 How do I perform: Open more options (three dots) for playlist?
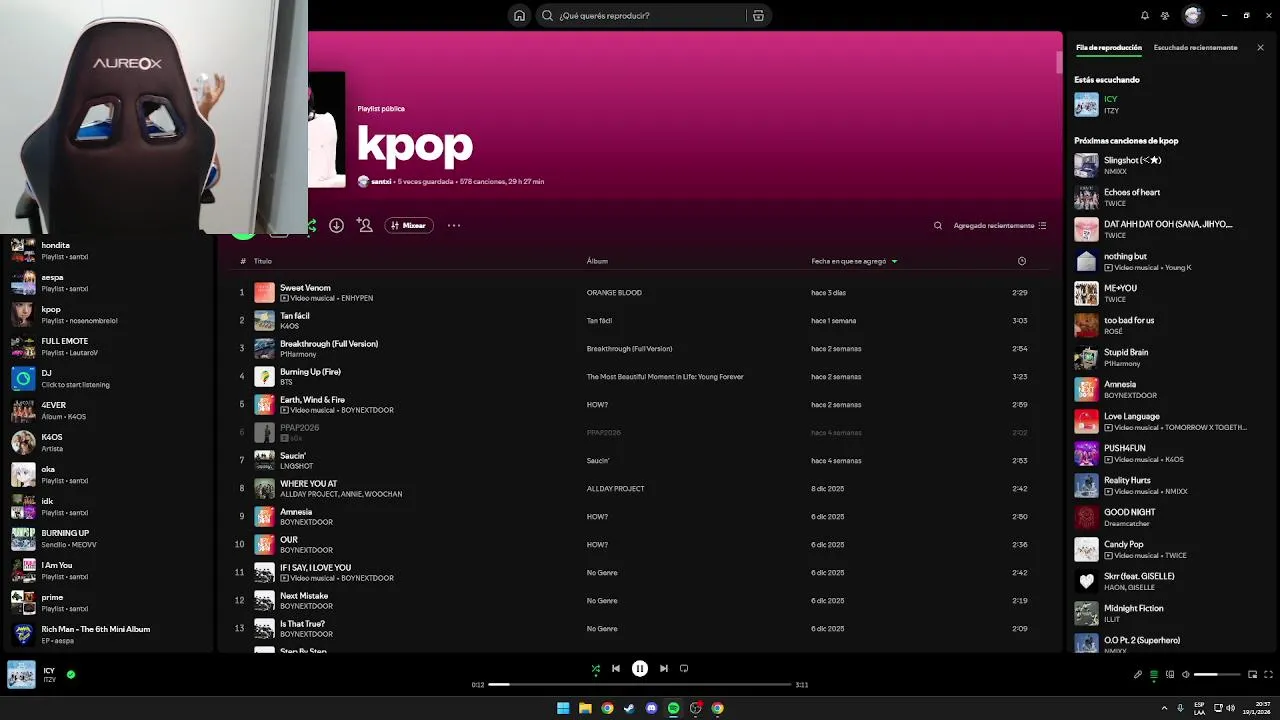(x=454, y=225)
